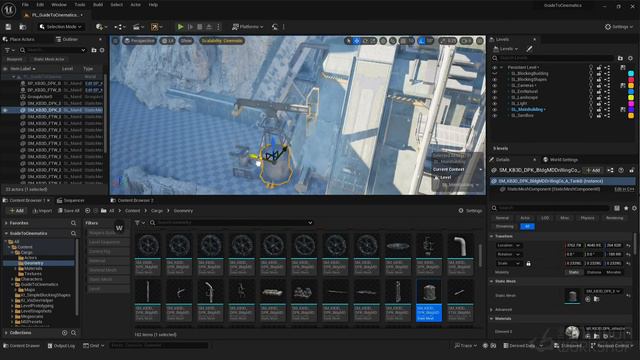Click the add folder icon in Levels panel
Image resolution: width=640 pixels, height=360 pixels.
[620, 58]
